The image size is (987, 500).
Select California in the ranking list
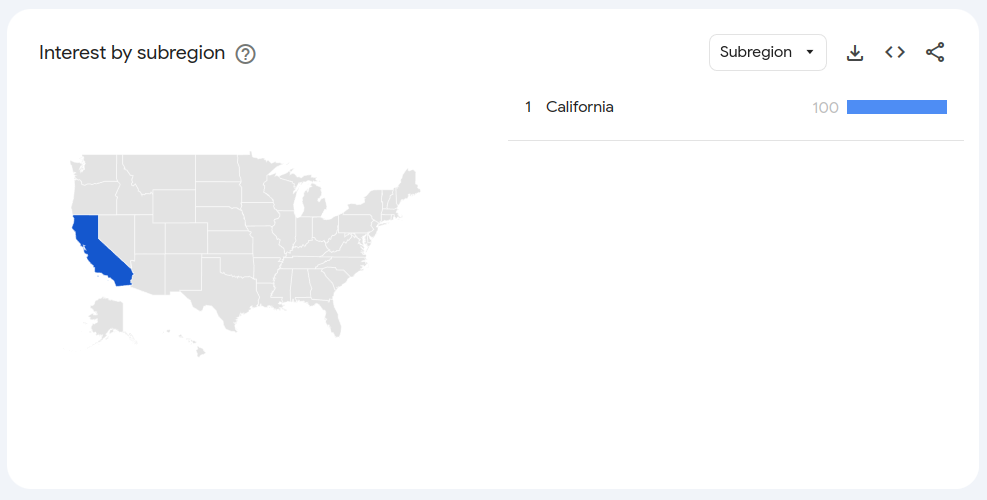tap(580, 107)
